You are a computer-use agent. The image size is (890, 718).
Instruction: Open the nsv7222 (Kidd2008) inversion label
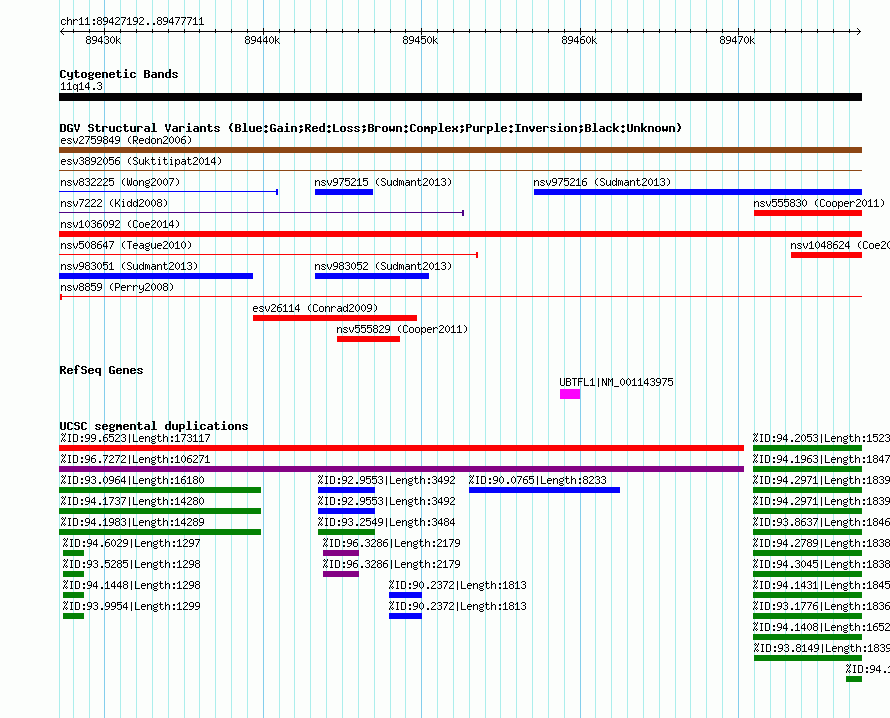click(114, 203)
